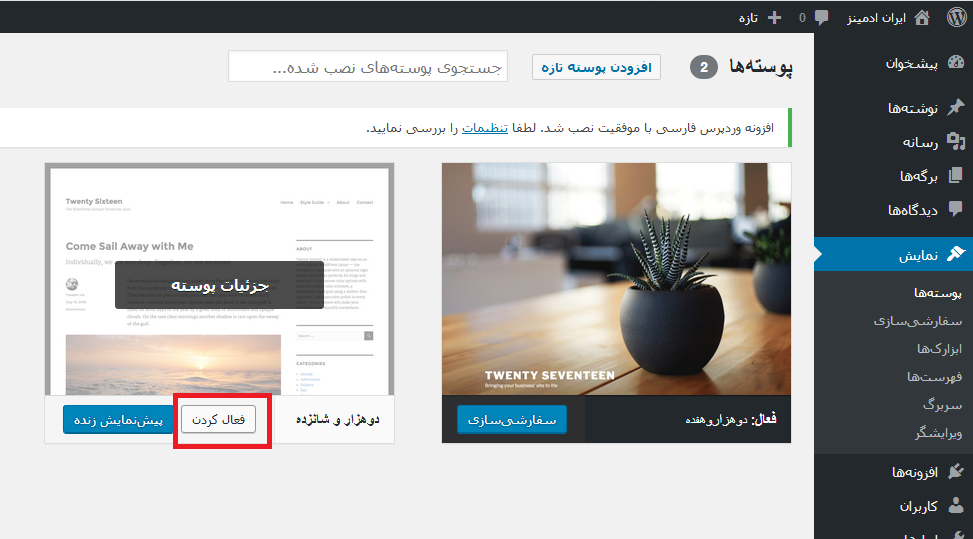Click the Twenty Seventeen theme screenshot
The width and height of the screenshot is (973, 539).
click(x=616, y=278)
